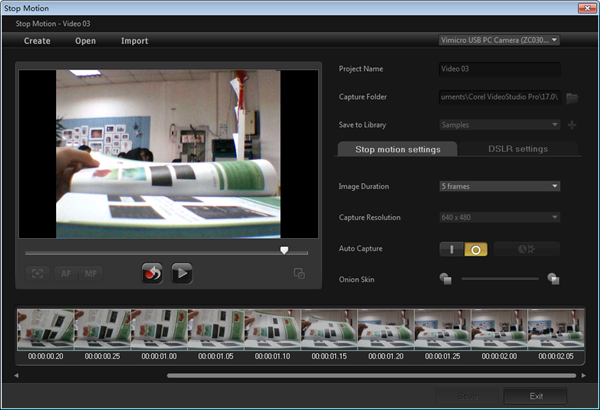
Task: Click the MF manual focus button
Action: coord(90,273)
